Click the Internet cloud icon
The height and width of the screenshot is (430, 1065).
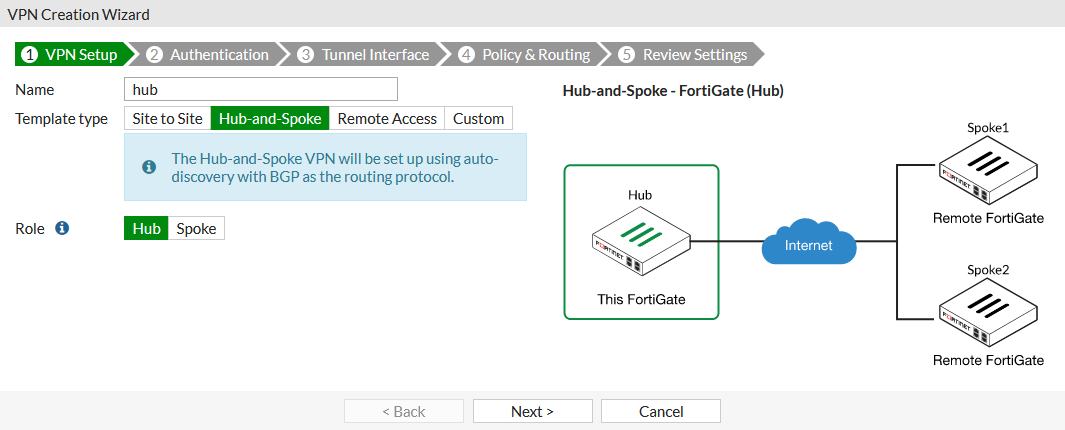(809, 243)
